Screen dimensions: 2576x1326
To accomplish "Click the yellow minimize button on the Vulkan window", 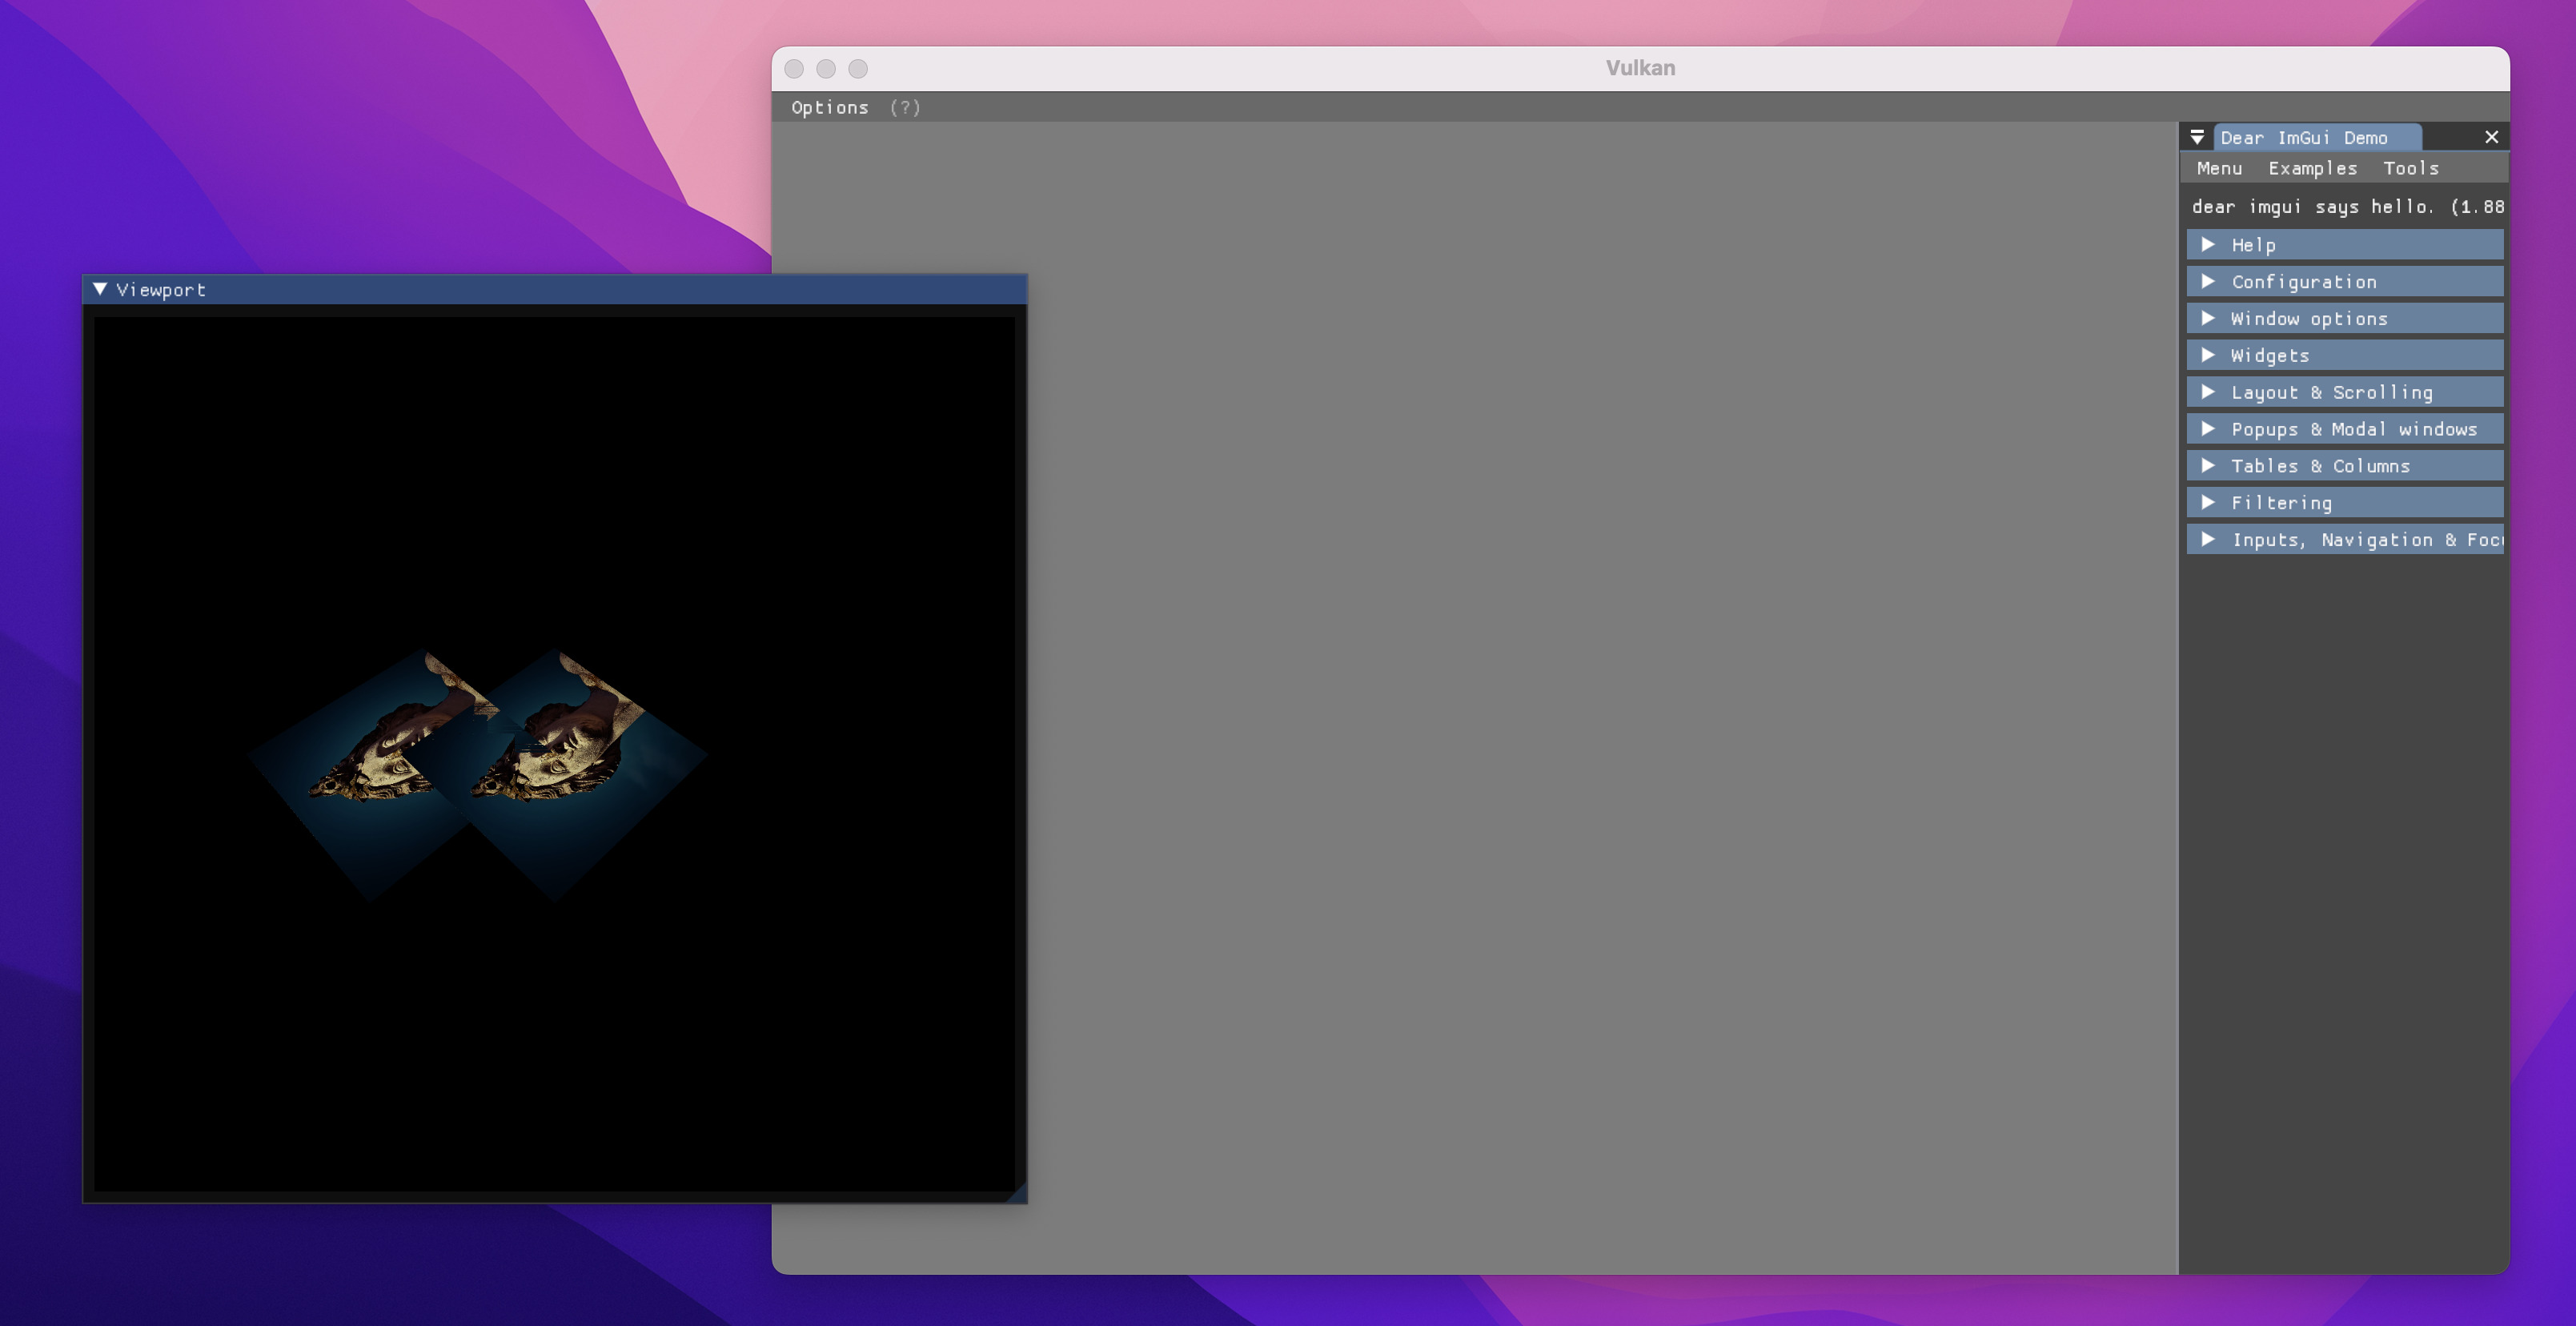I will 826,68.
